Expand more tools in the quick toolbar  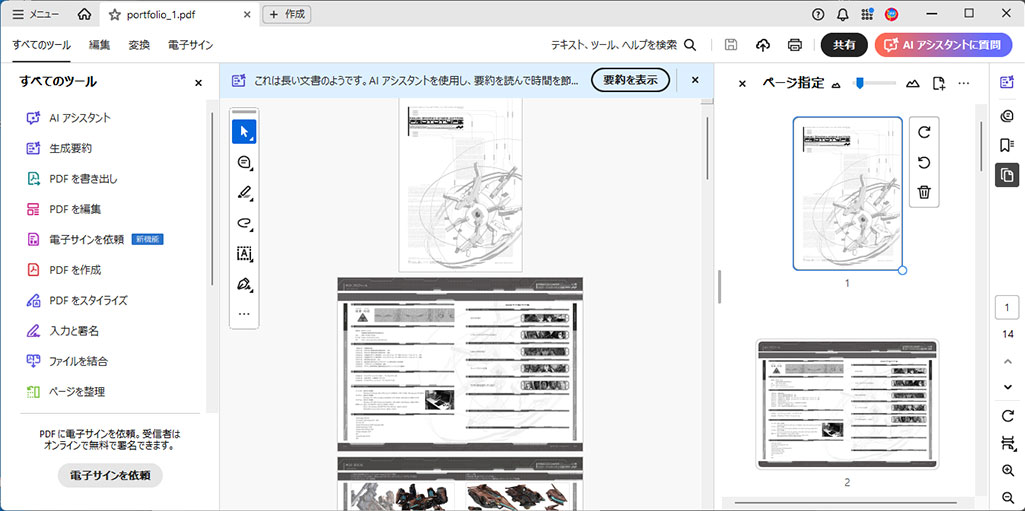tap(243, 314)
